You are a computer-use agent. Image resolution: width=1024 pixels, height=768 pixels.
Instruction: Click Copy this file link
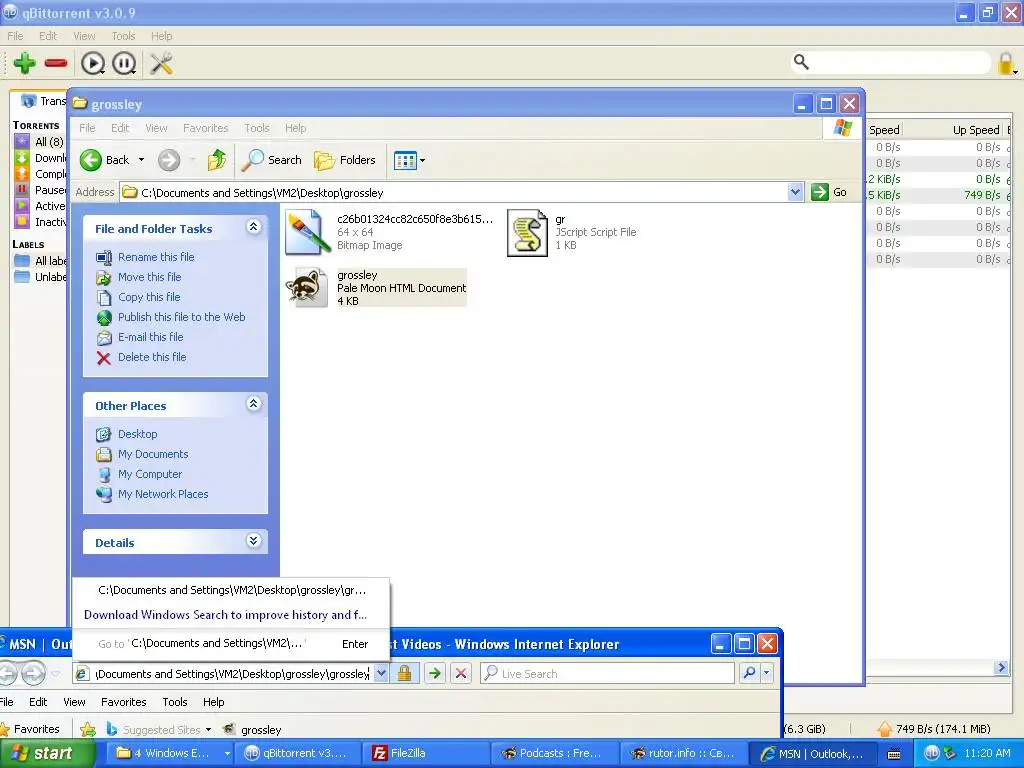pyautogui.click(x=149, y=297)
